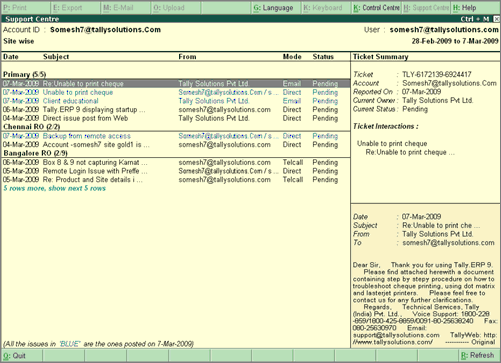
Task: Select 'Account -somesh7 site gold1 is' ticket
Action: click(176, 145)
